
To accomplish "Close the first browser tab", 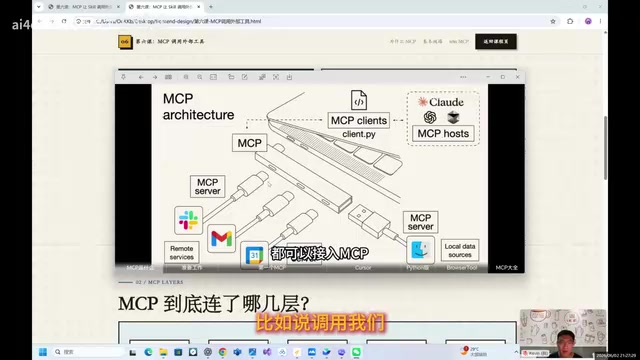I will pos(118,7).
